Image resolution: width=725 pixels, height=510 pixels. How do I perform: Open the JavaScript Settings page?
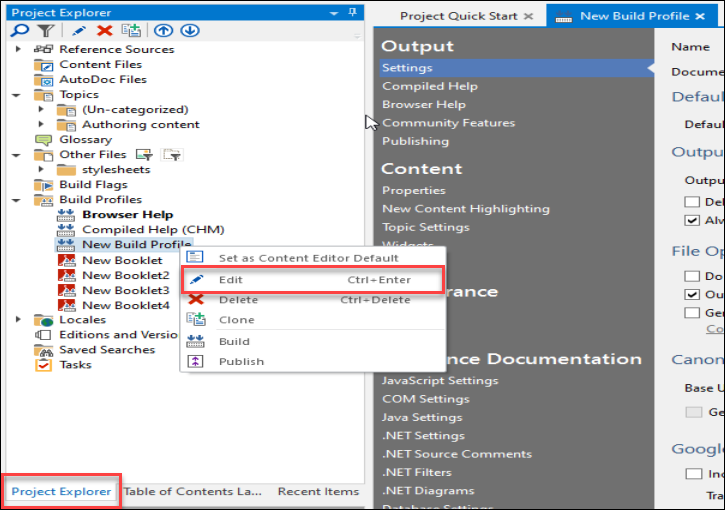pos(439,380)
